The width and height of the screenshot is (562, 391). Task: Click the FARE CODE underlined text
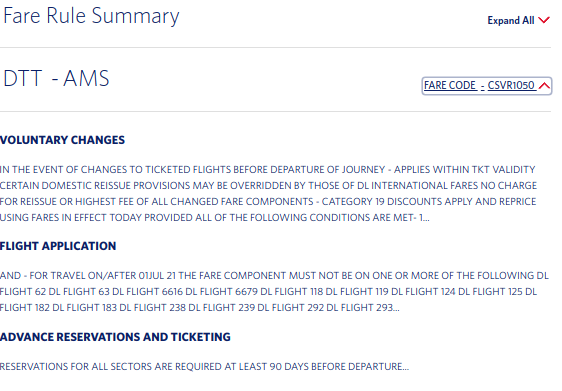pos(450,85)
